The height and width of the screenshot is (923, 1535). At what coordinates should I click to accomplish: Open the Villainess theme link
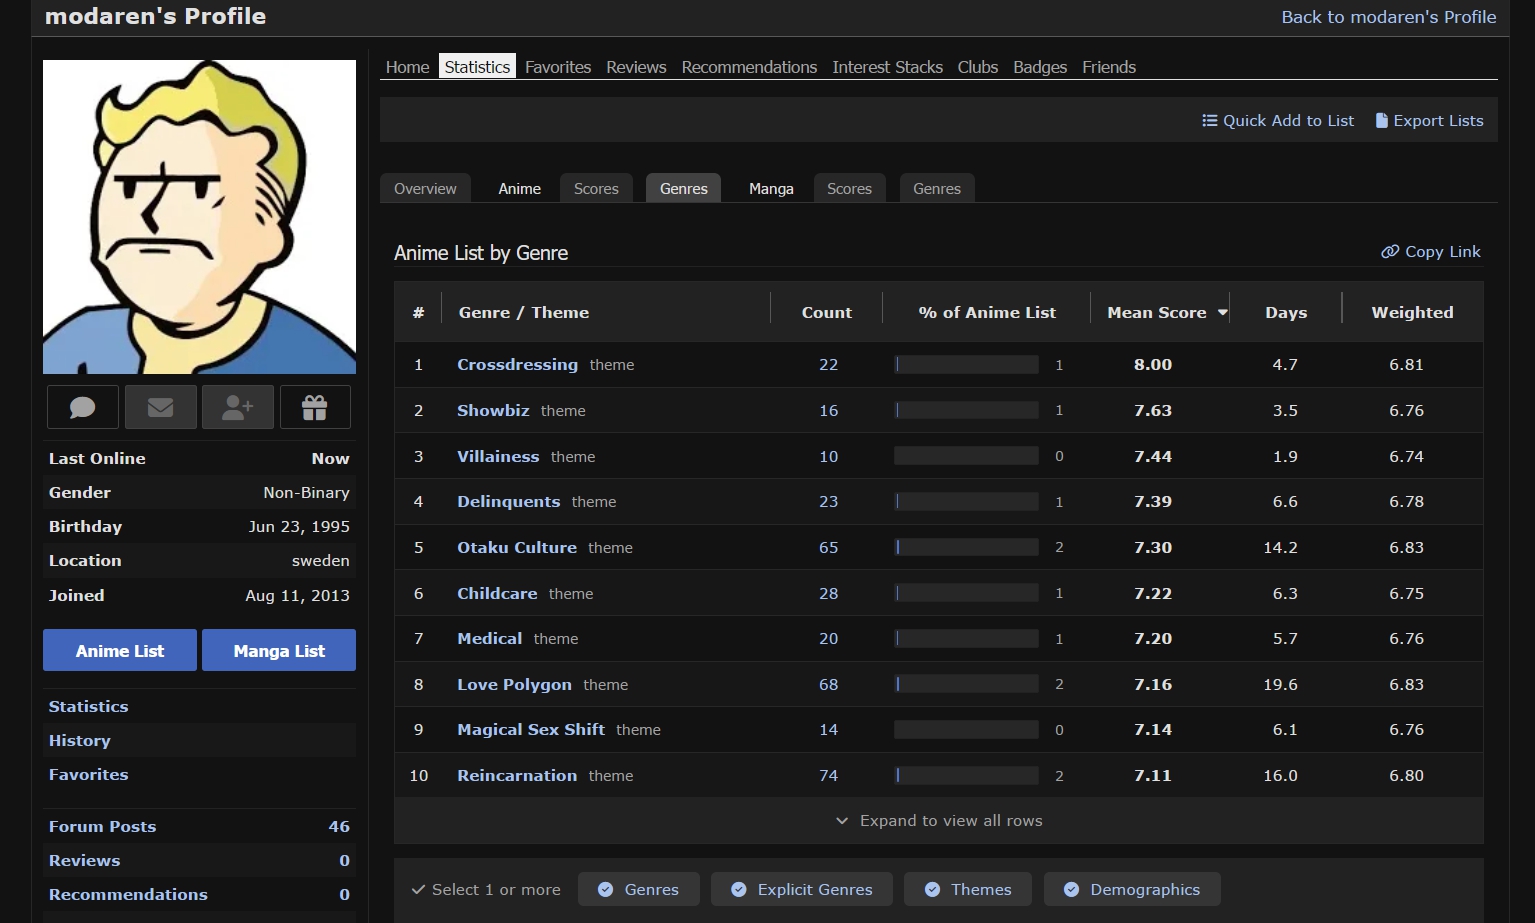[x=498, y=457]
